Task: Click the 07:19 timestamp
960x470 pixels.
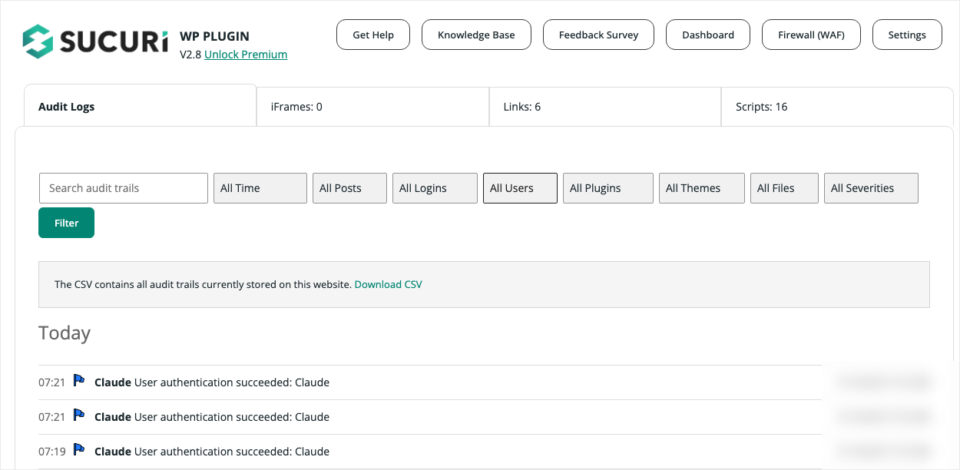Action: [51, 452]
